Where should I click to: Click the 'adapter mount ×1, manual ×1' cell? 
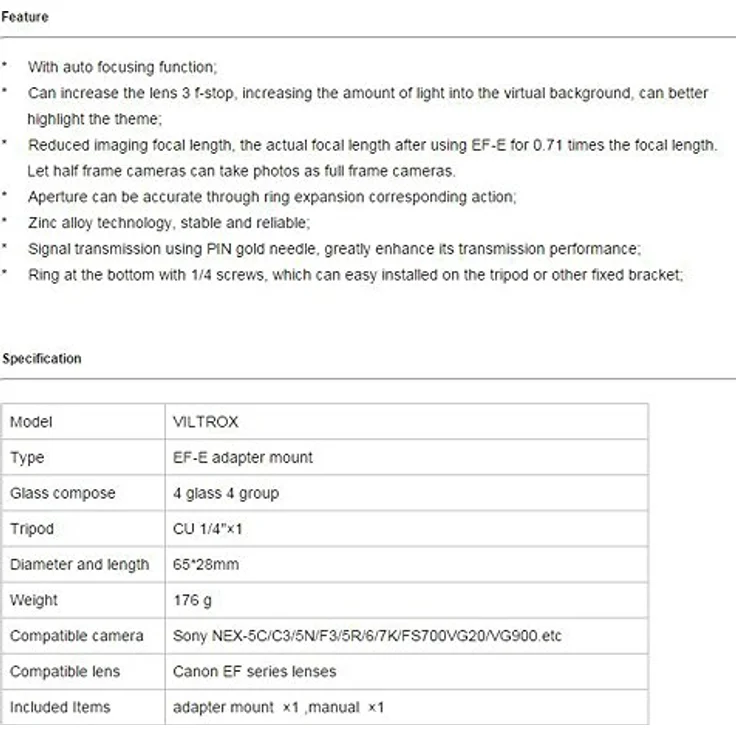(x=406, y=707)
